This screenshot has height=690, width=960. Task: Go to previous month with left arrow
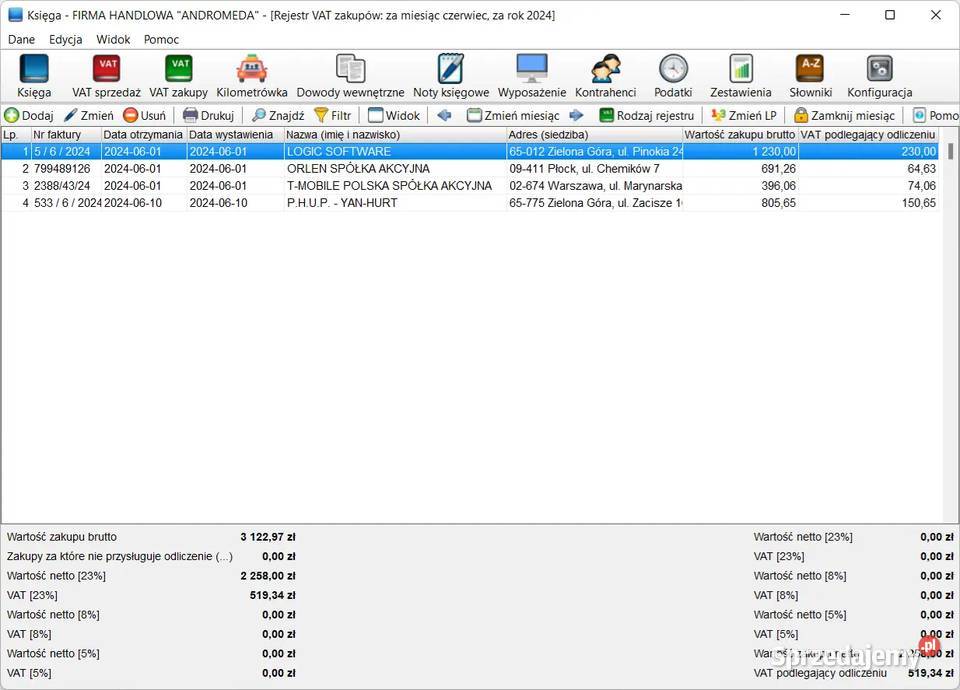pyautogui.click(x=444, y=115)
